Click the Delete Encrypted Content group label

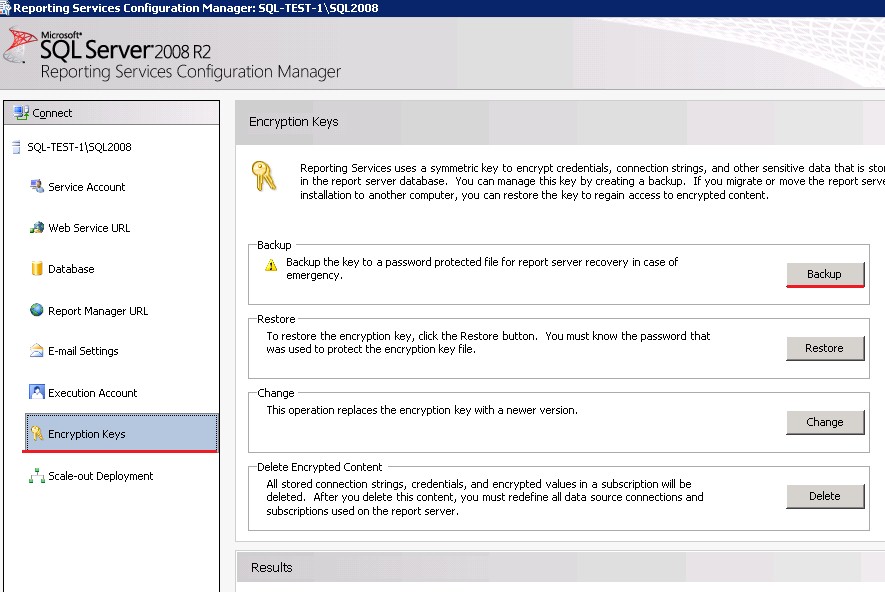point(319,467)
